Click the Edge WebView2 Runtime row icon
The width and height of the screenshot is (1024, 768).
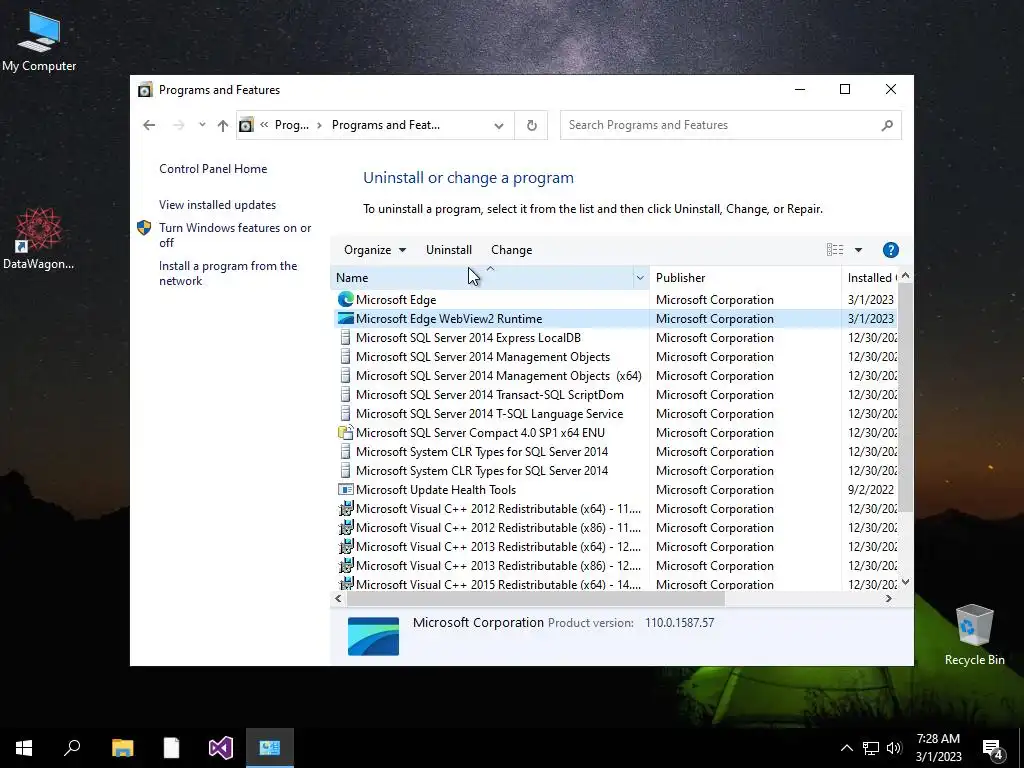345,318
